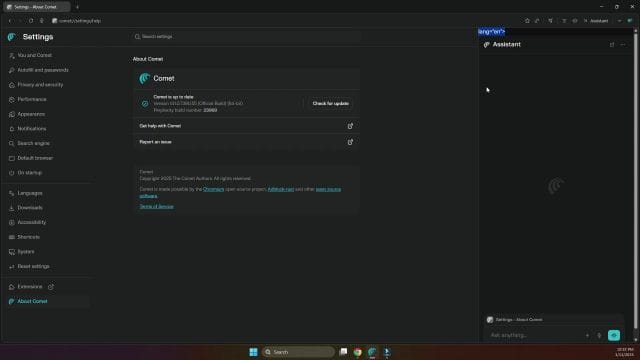This screenshot has width=640, height=360.
Task: Open the Assistant panel more options menu
Action: coord(623,44)
